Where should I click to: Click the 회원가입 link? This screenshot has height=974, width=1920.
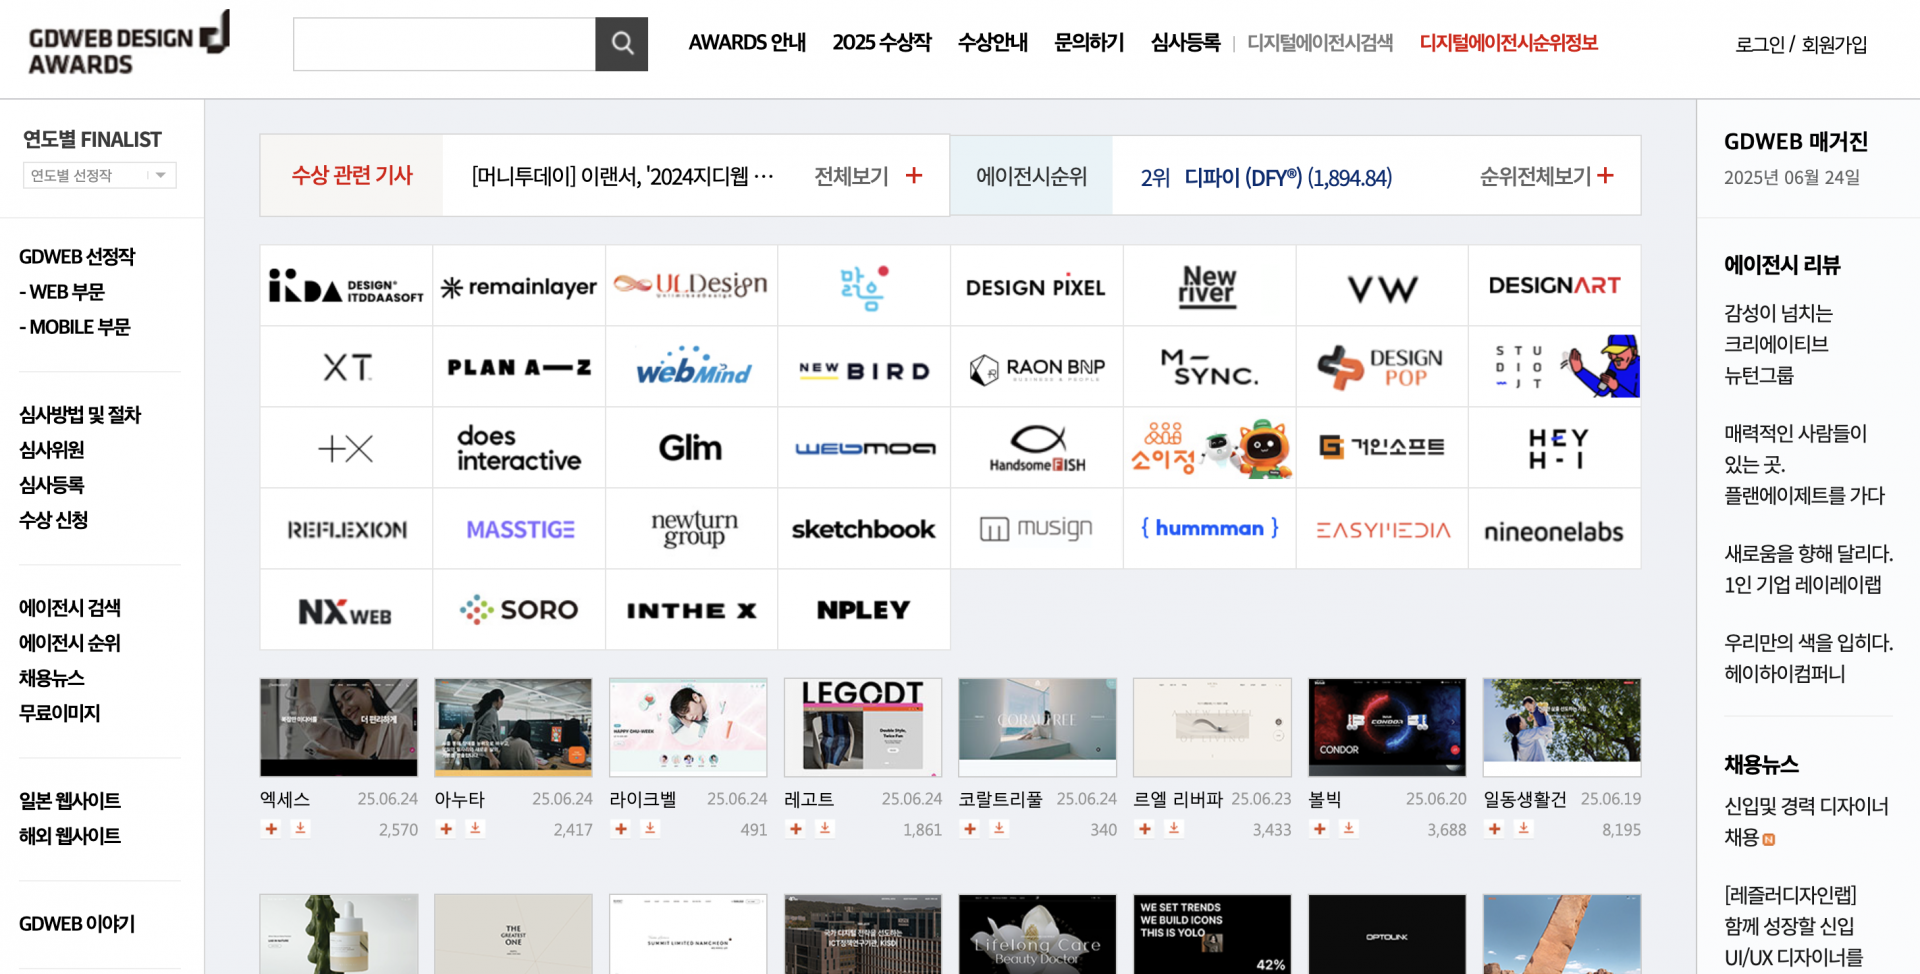[1834, 45]
